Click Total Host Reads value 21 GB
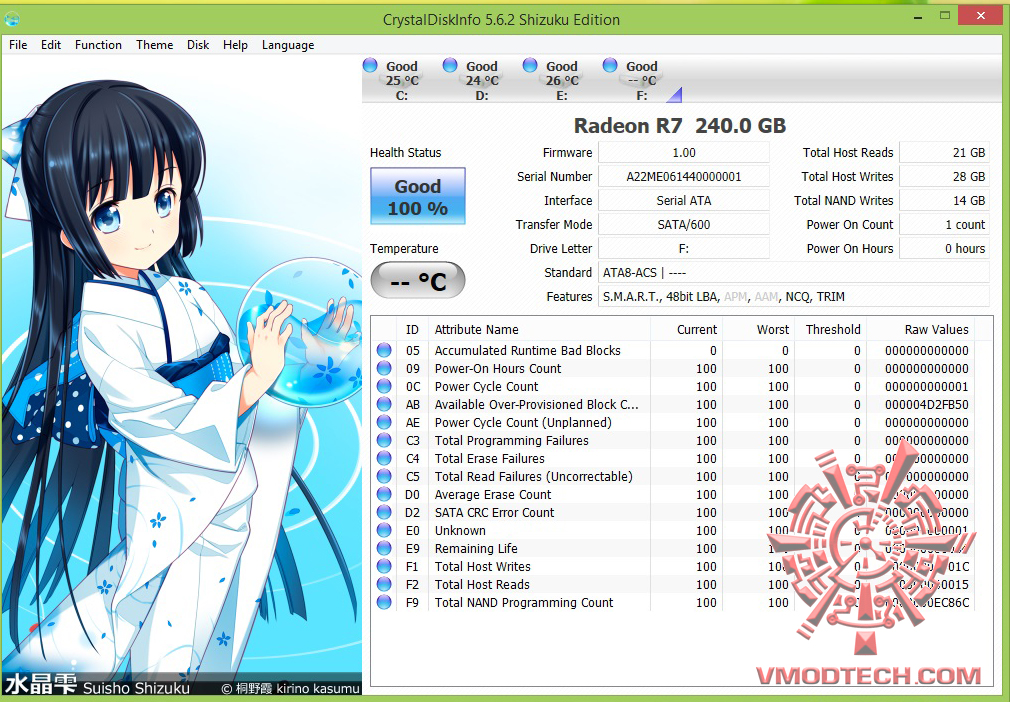 point(944,153)
